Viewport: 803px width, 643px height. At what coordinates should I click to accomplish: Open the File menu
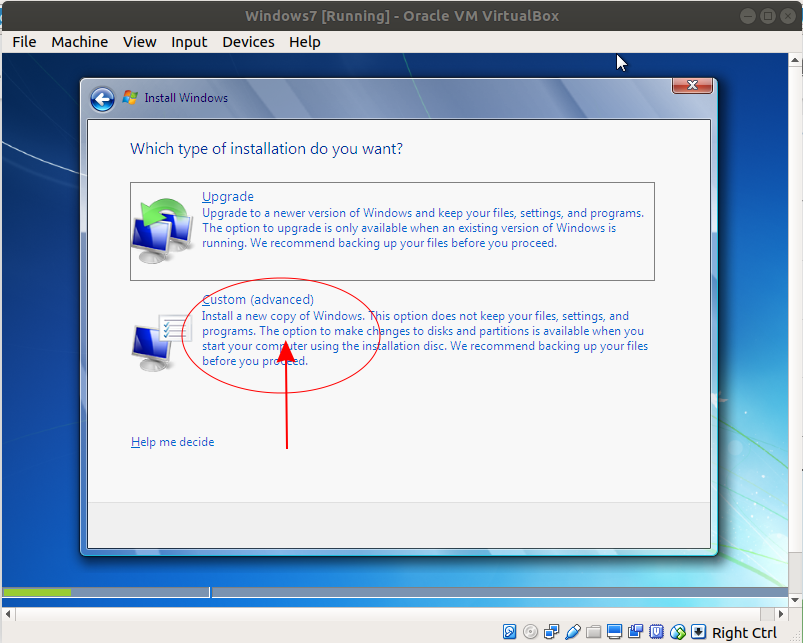tap(24, 42)
